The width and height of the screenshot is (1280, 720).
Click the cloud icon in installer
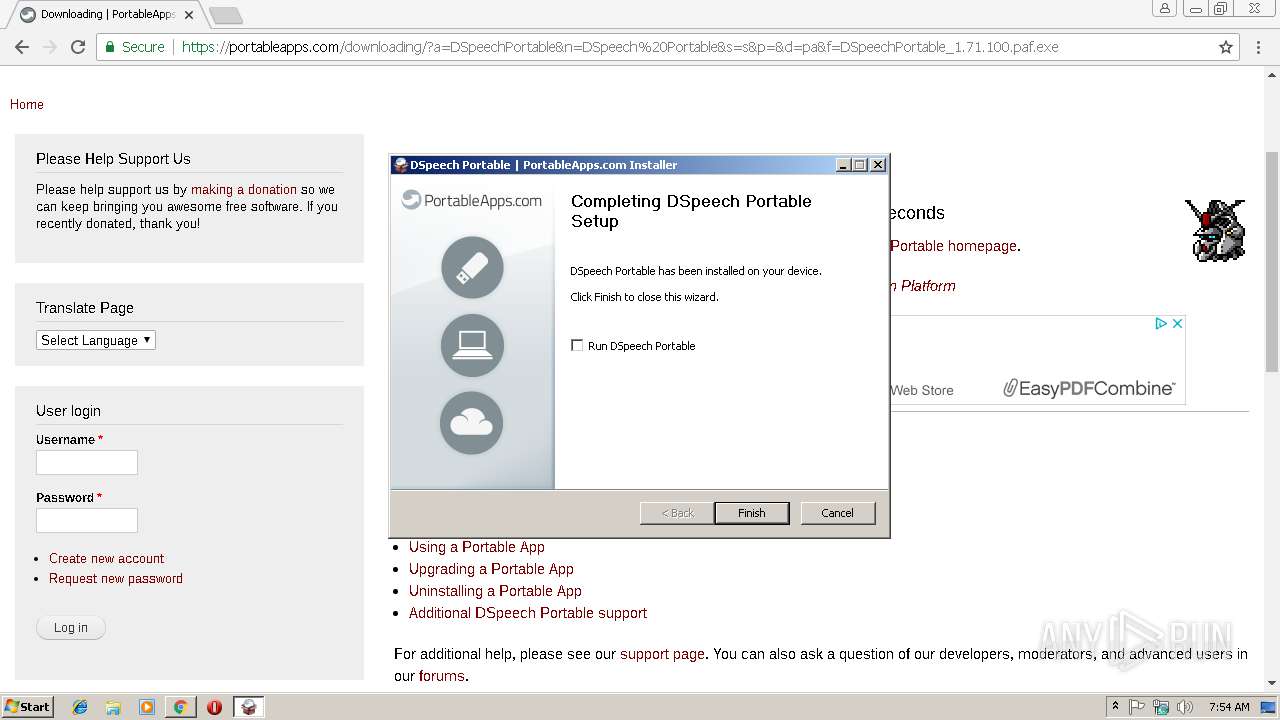471,423
